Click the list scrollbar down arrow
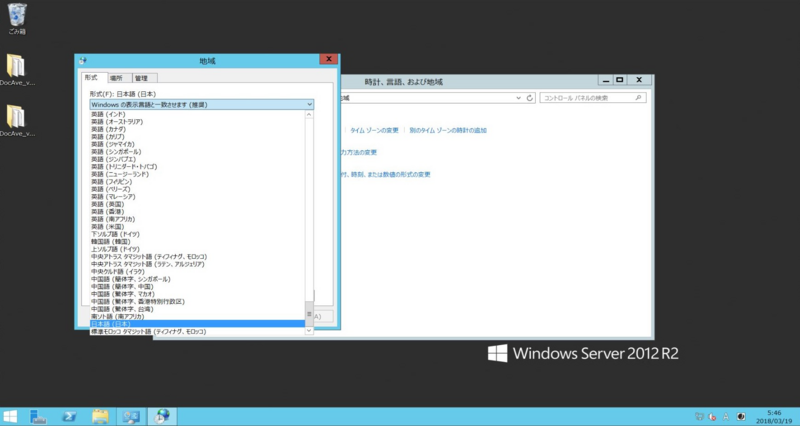The image size is (800, 426). pyautogui.click(x=309, y=331)
